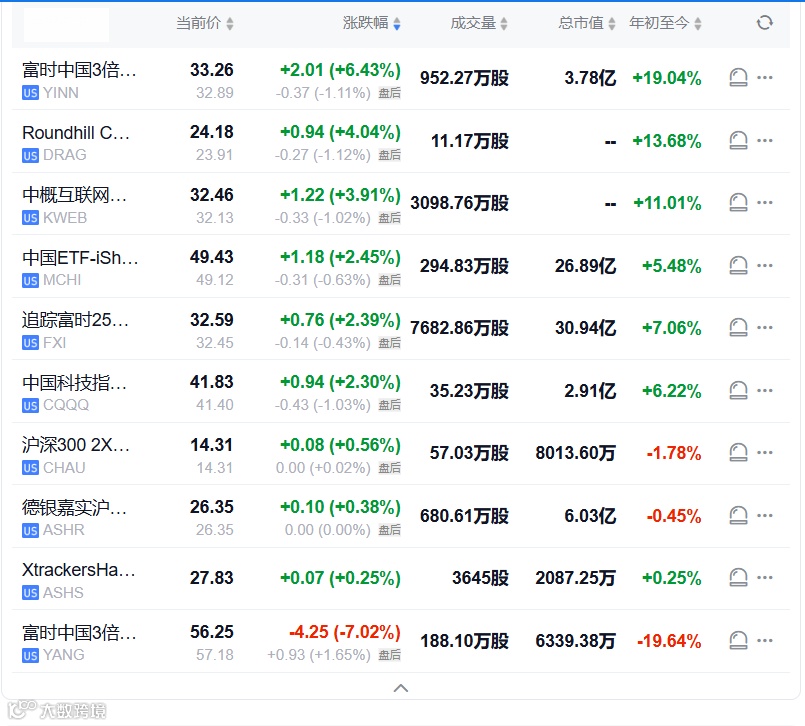Set price alert bell for YINN

coord(738,78)
